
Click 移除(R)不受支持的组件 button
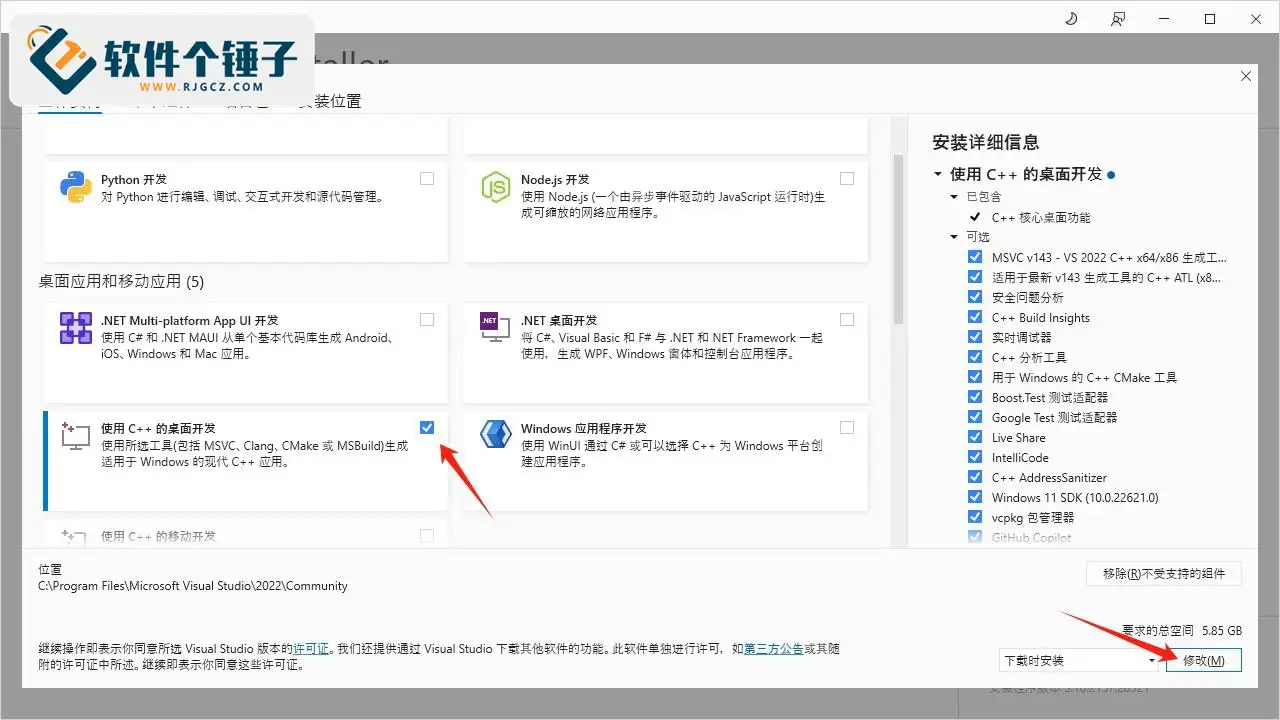(x=1164, y=573)
